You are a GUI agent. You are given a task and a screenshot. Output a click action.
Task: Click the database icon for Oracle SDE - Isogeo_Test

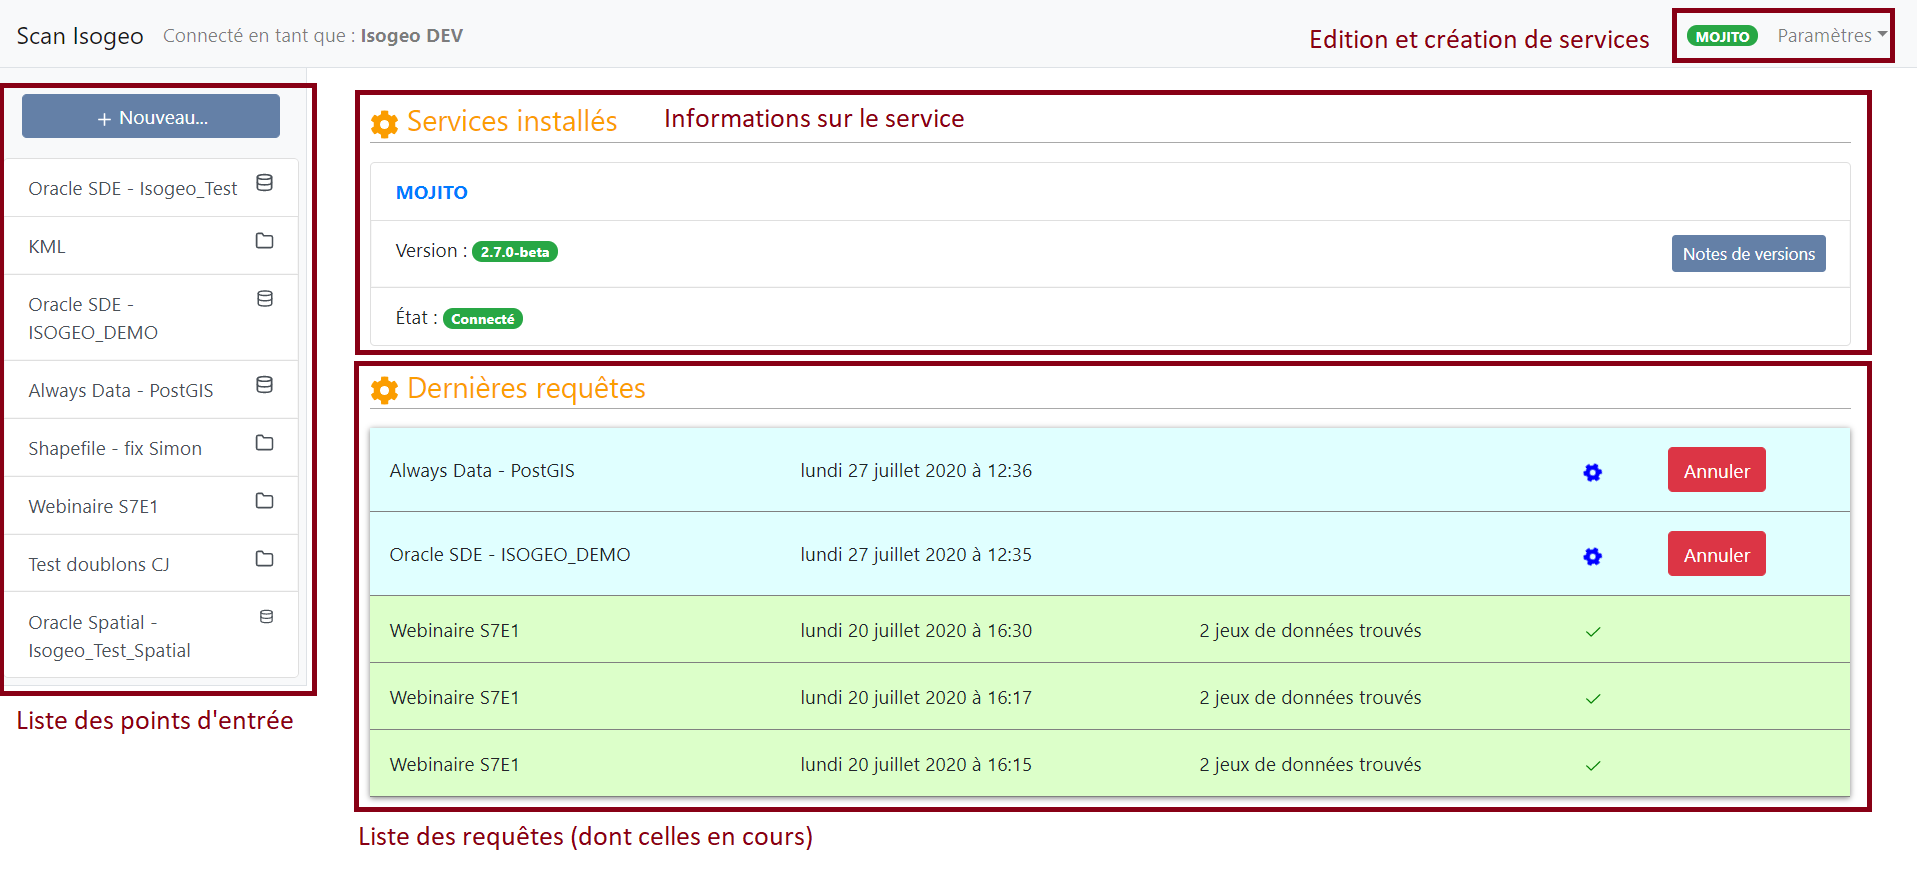pyautogui.click(x=264, y=183)
